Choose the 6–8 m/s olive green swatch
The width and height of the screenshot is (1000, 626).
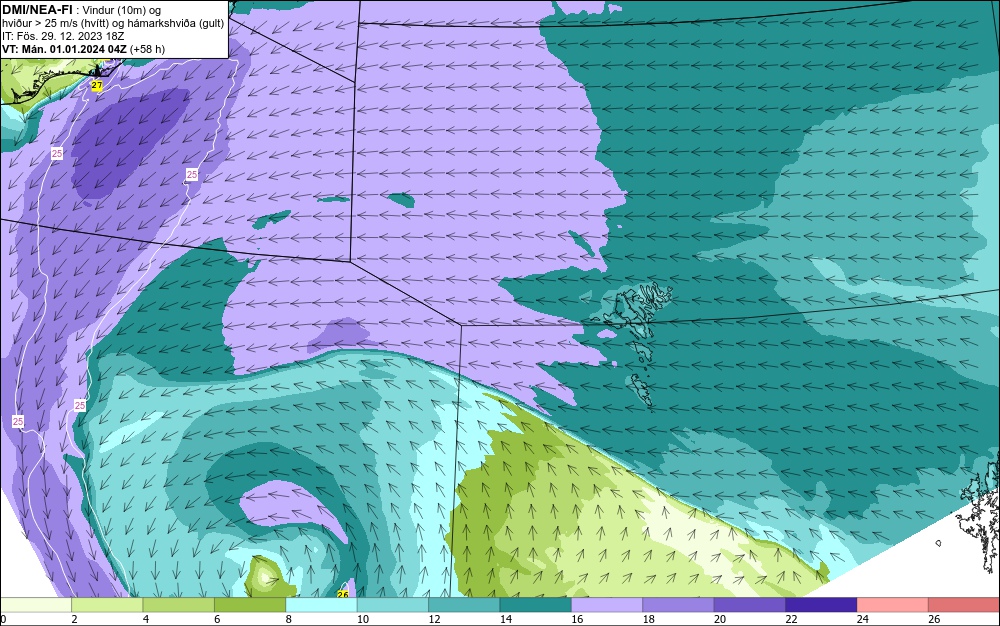(250, 605)
